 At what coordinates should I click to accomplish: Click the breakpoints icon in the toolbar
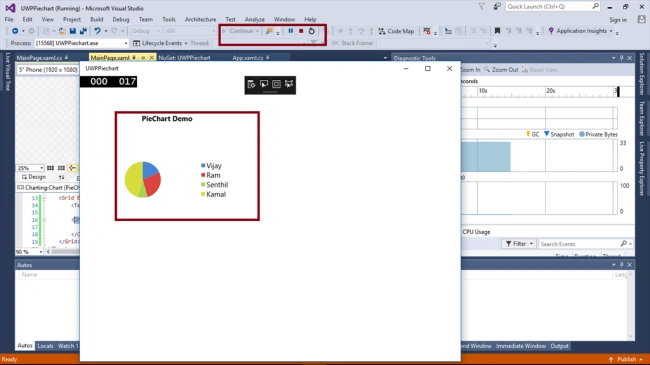point(427,31)
